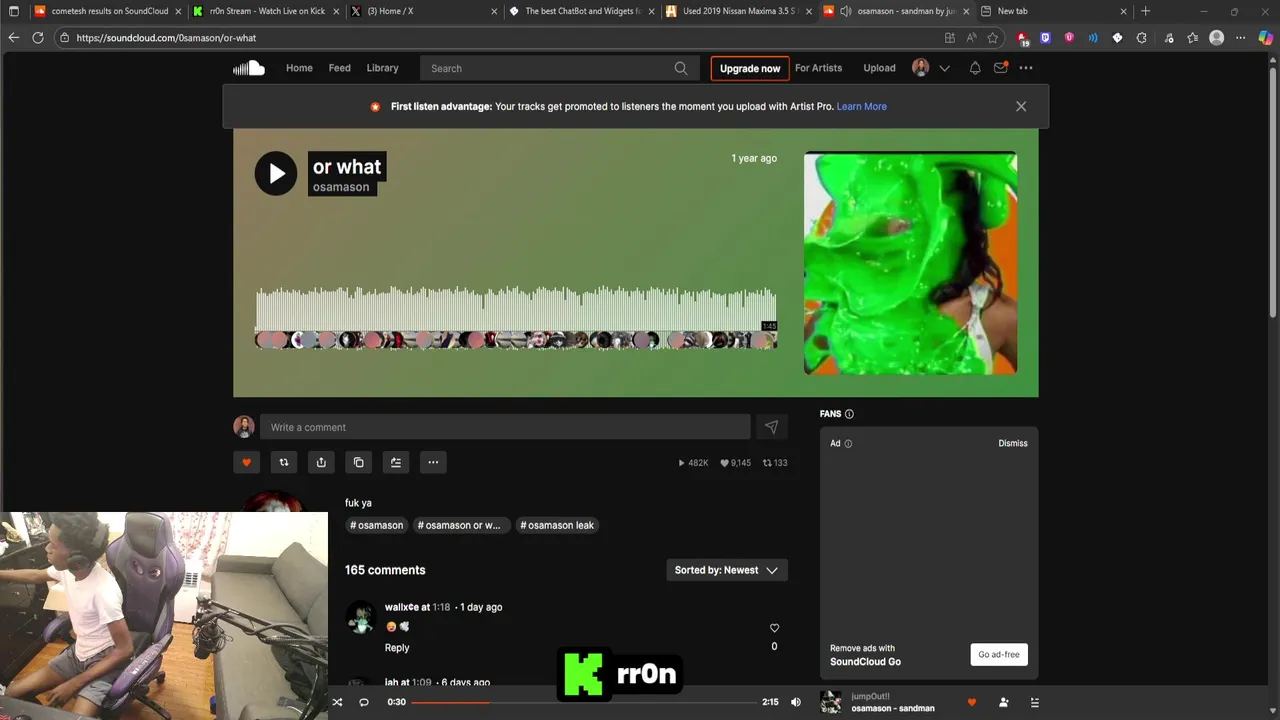Image resolution: width=1280 pixels, height=720 pixels.
Task: Click the Write a comment field
Action: pyautogui.click(x=505, y=427)
